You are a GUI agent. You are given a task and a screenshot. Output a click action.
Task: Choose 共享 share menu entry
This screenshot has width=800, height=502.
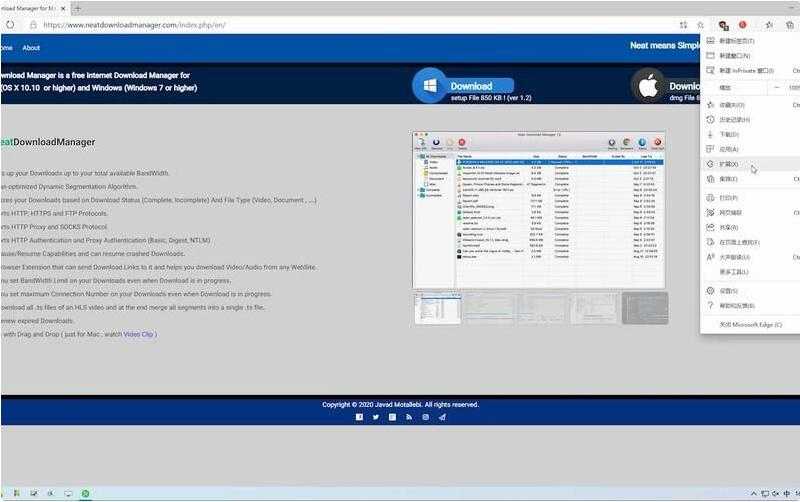pos(751,227)
